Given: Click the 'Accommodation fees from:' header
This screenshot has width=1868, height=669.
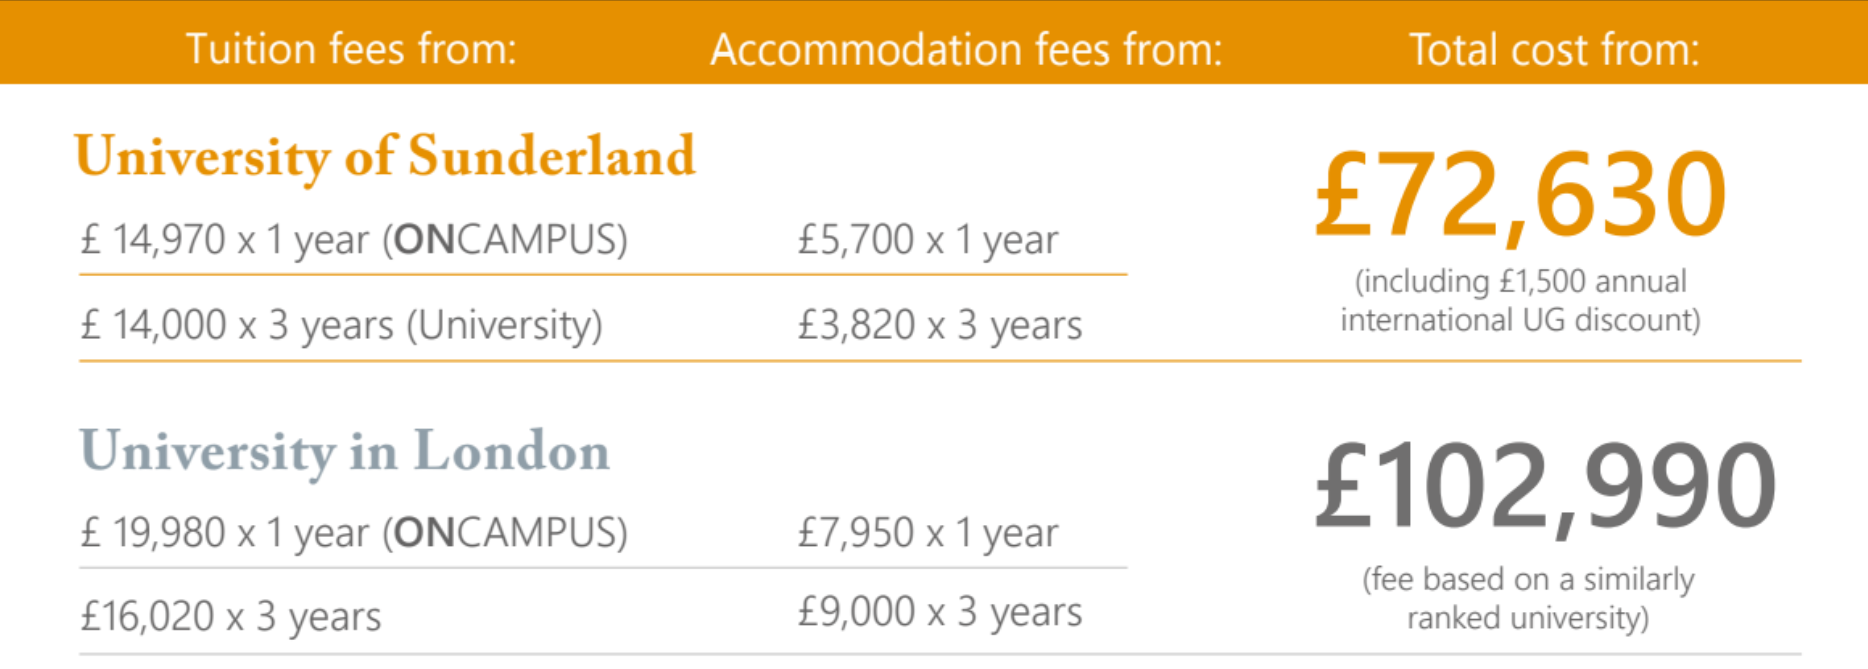Looking at the screenshot, I should tap(966, 49).
